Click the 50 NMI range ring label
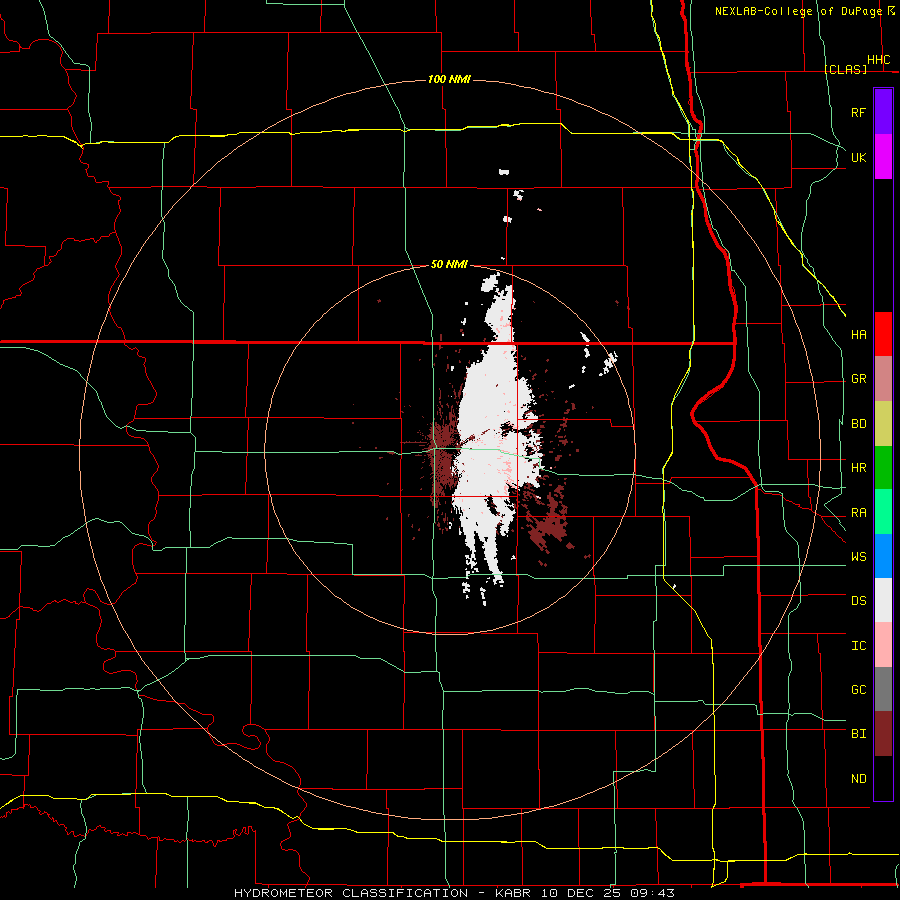900x900 pixels. (449, 264)
